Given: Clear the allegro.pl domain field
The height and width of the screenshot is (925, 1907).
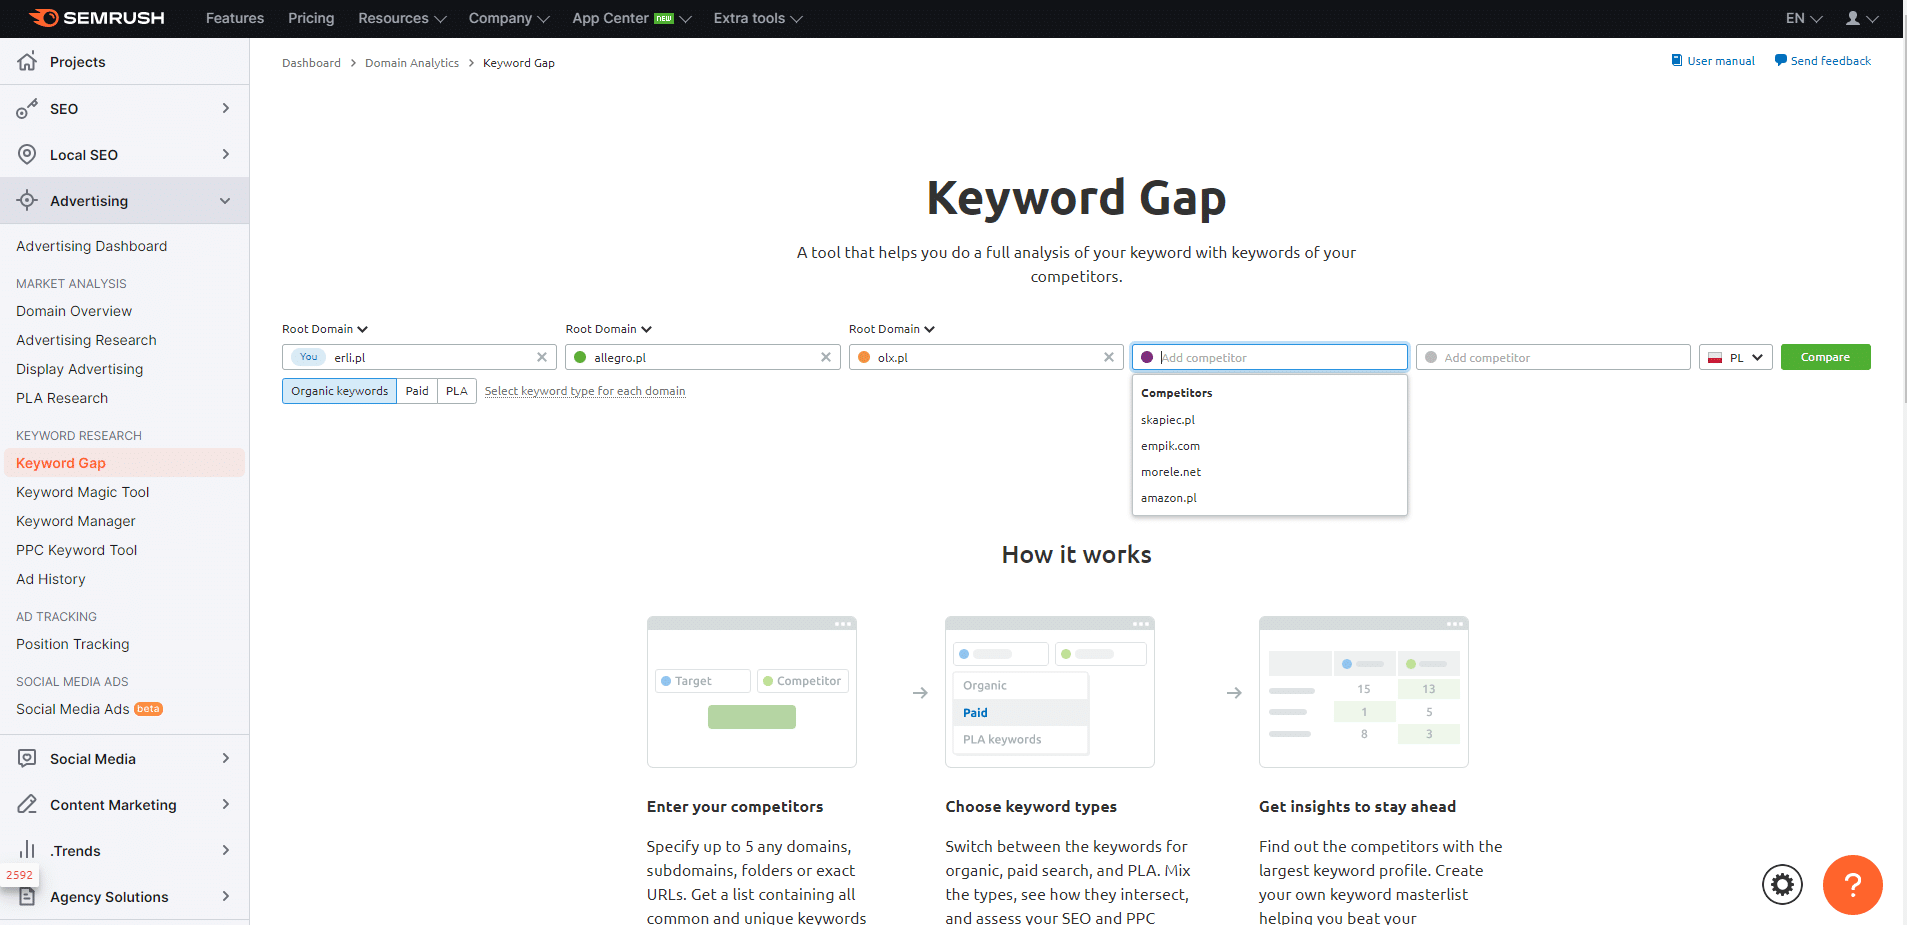Looking at the screenshot, I should pyautogui.click(x=826, y=357).
